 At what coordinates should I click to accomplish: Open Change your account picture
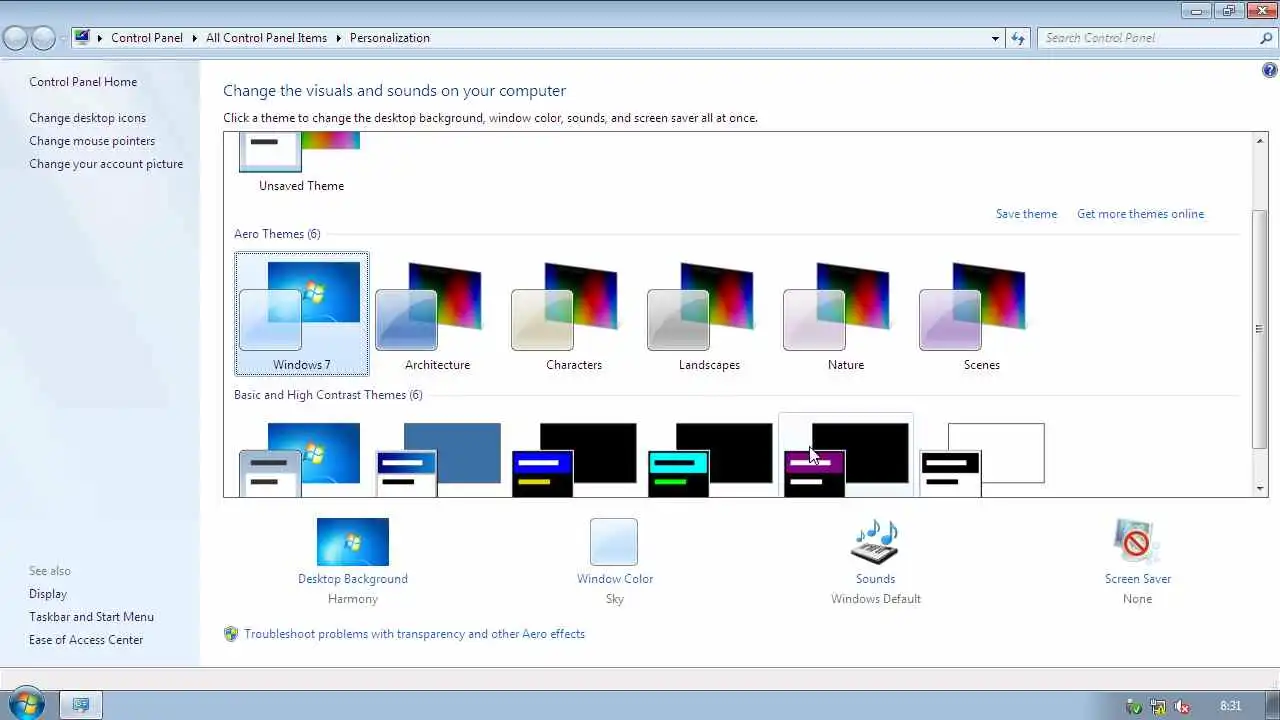click(106, 164)
